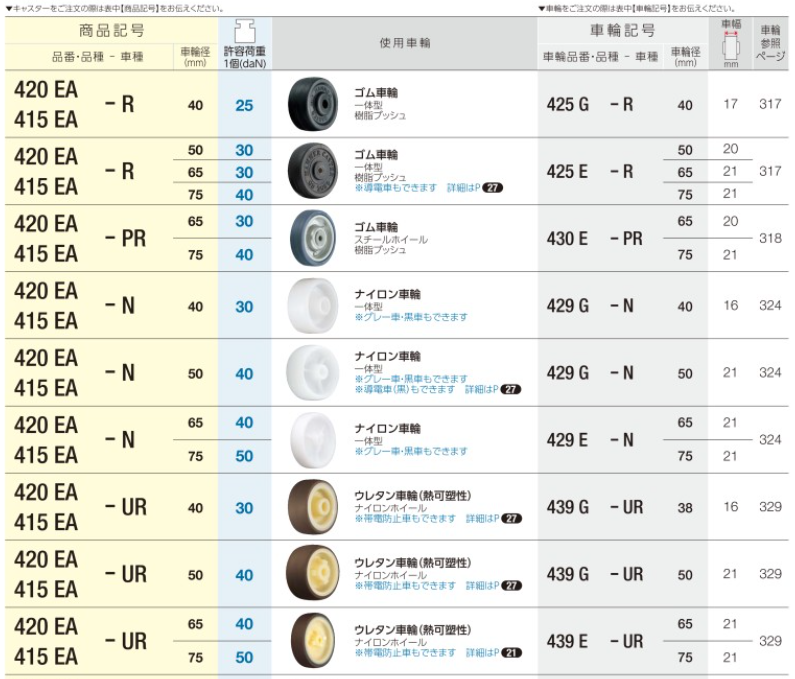
Task: Click the 商品記号 column header
Action: (111, 31)
